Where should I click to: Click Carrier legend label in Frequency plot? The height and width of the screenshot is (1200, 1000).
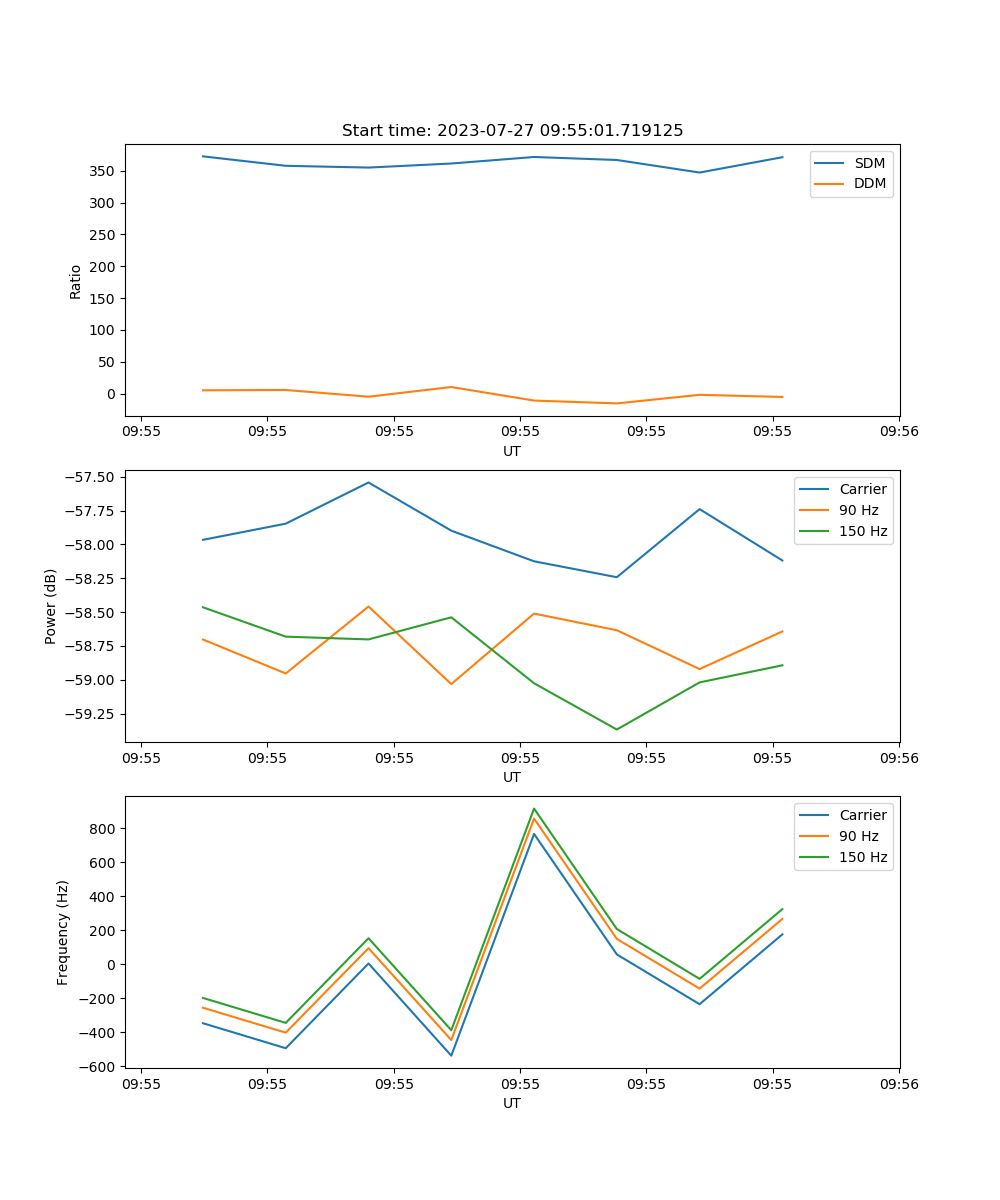pos(862,815)
